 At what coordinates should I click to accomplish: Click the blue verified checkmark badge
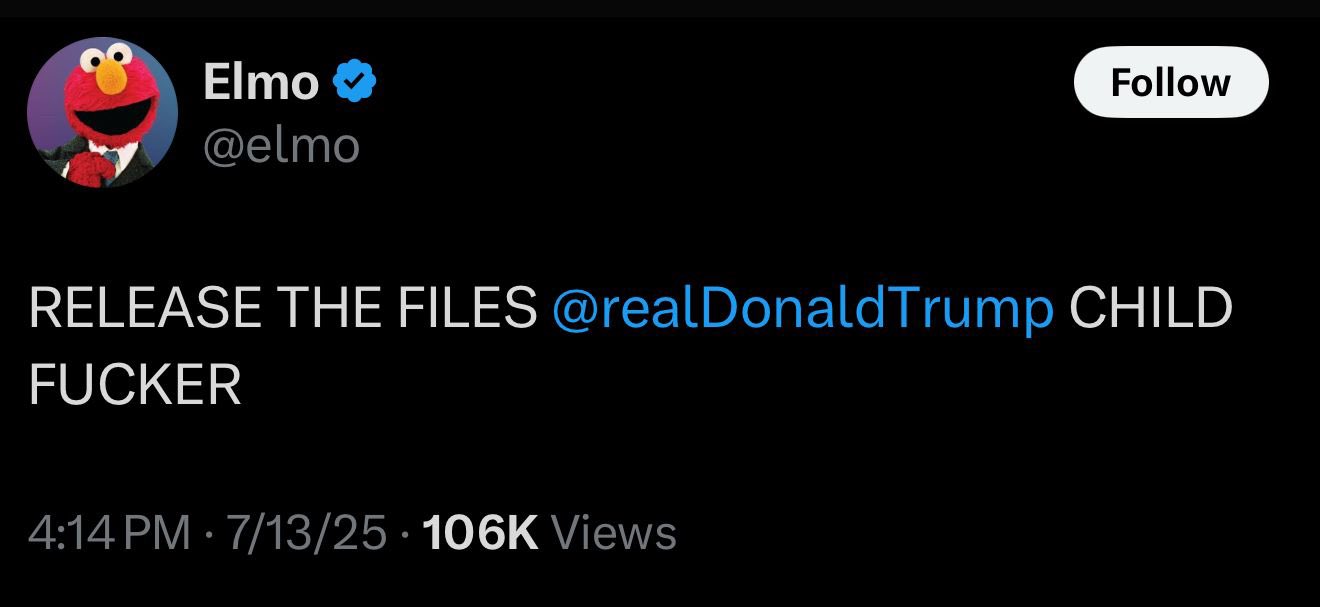[x=354, y=82]
